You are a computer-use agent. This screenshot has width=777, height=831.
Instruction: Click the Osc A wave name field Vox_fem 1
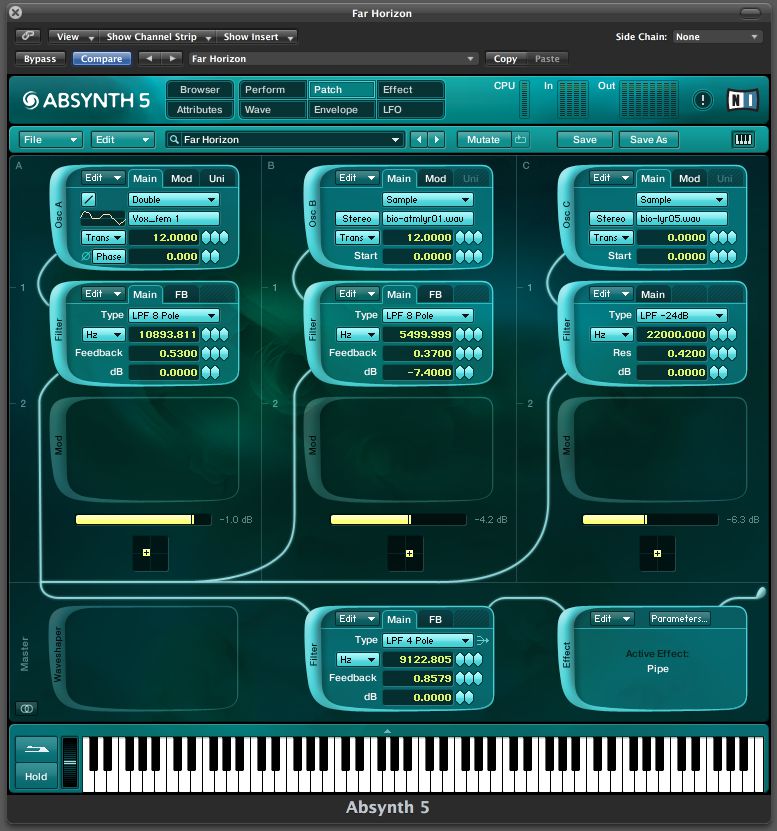(173, 218)
